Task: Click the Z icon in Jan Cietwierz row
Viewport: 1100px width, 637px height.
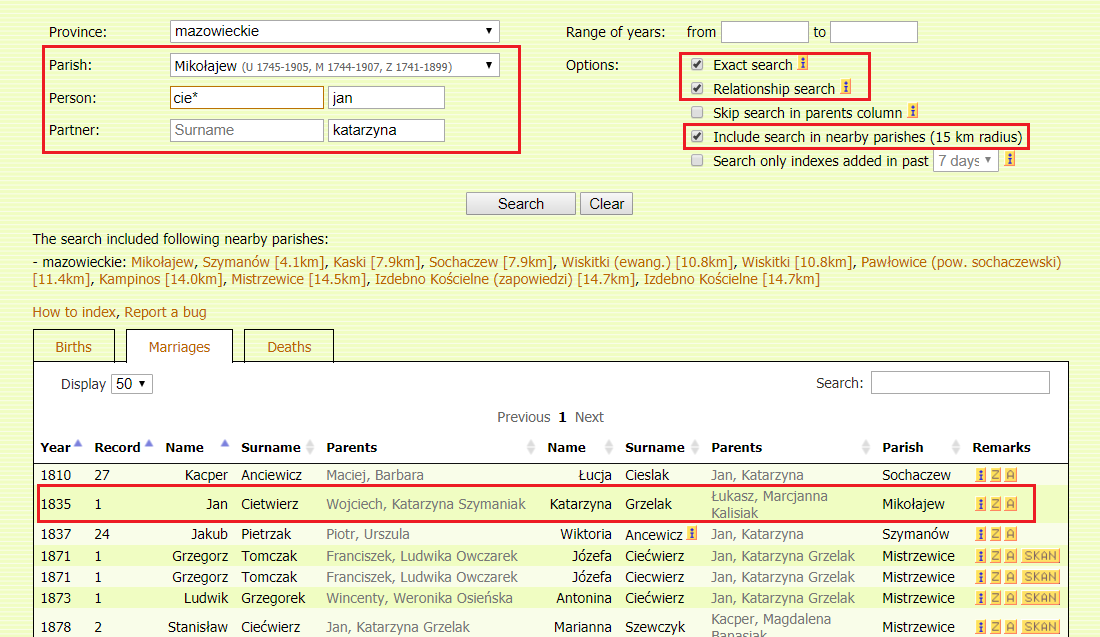Action: click(x=996, y=504)
